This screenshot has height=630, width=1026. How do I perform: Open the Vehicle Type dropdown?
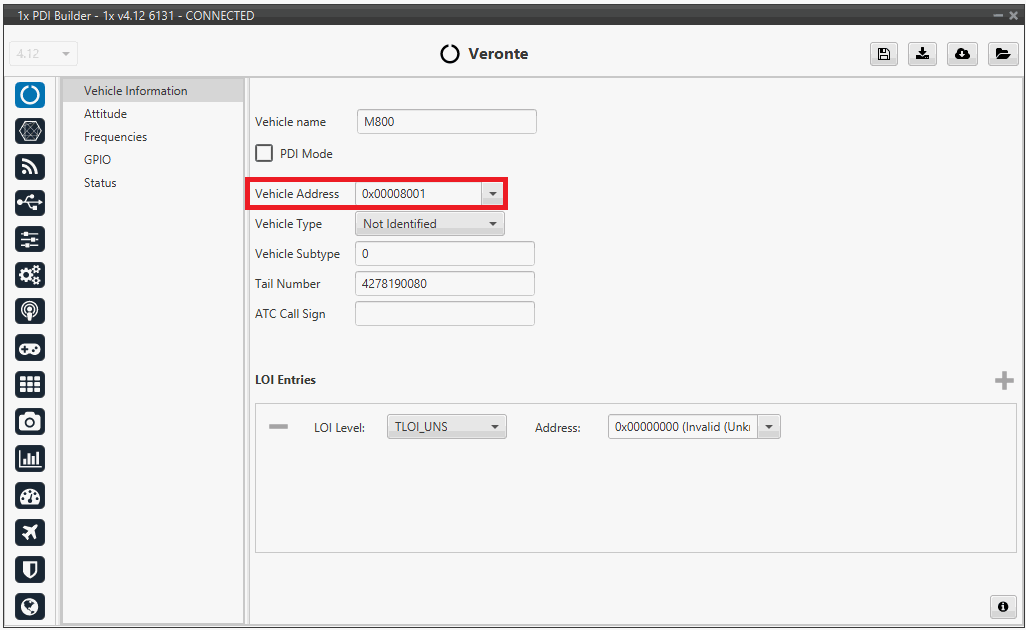(x=492, y=224)
